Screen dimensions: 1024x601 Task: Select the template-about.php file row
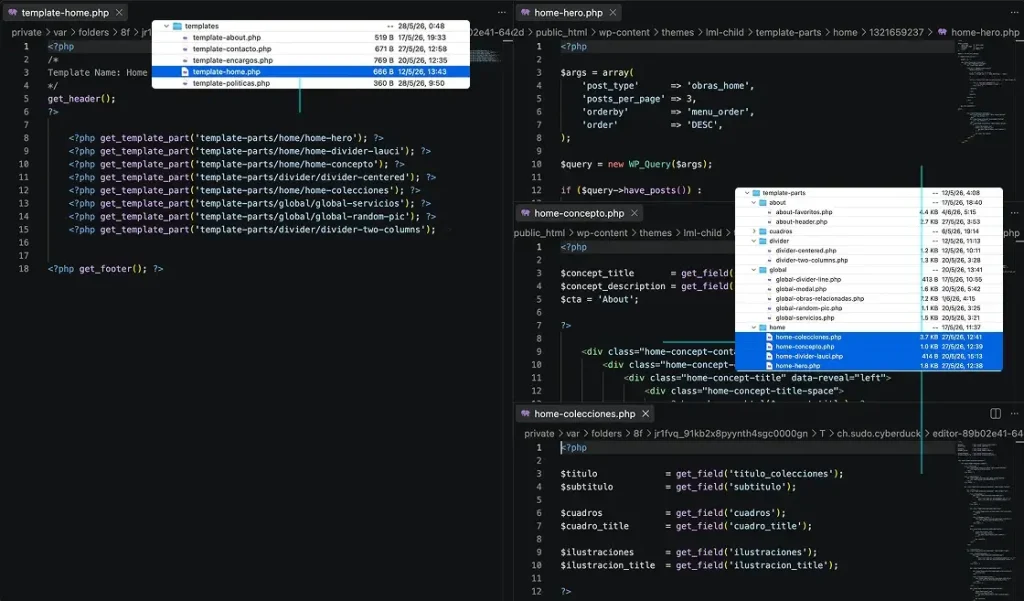tap(311, 37)
